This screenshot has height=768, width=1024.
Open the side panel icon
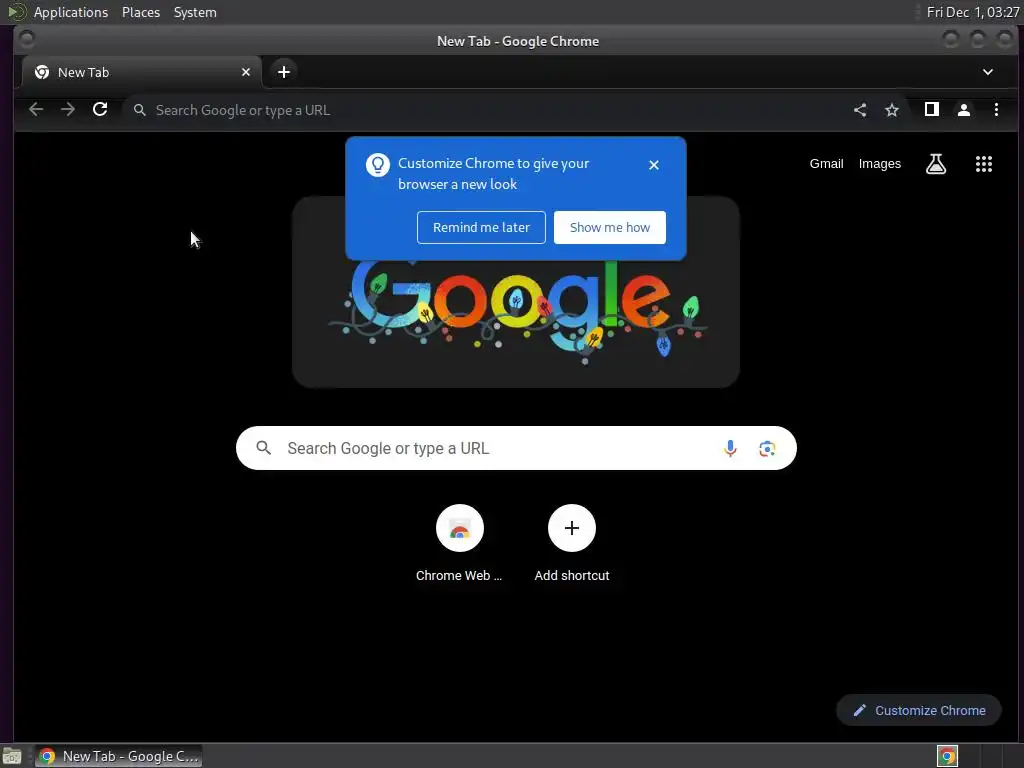(932, 110)
